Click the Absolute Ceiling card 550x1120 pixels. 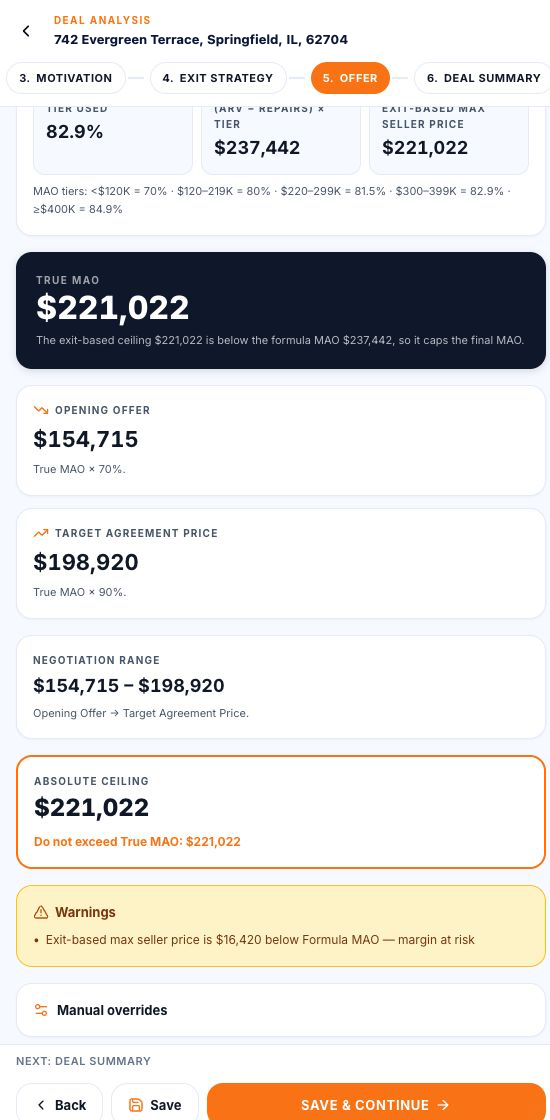[281, 812]
